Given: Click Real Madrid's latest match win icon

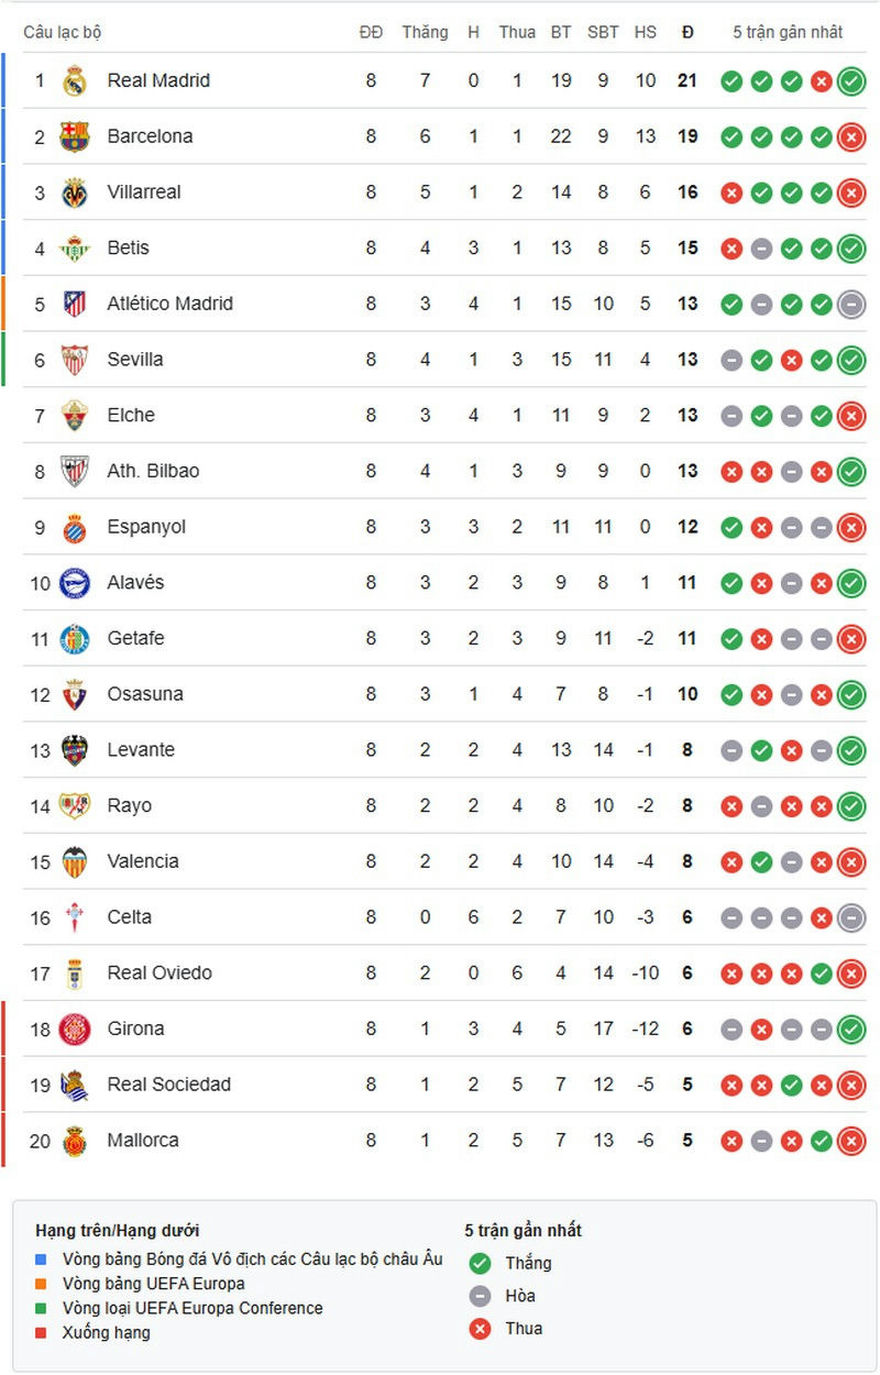Looking at the screenshot, I should [851, 81].
